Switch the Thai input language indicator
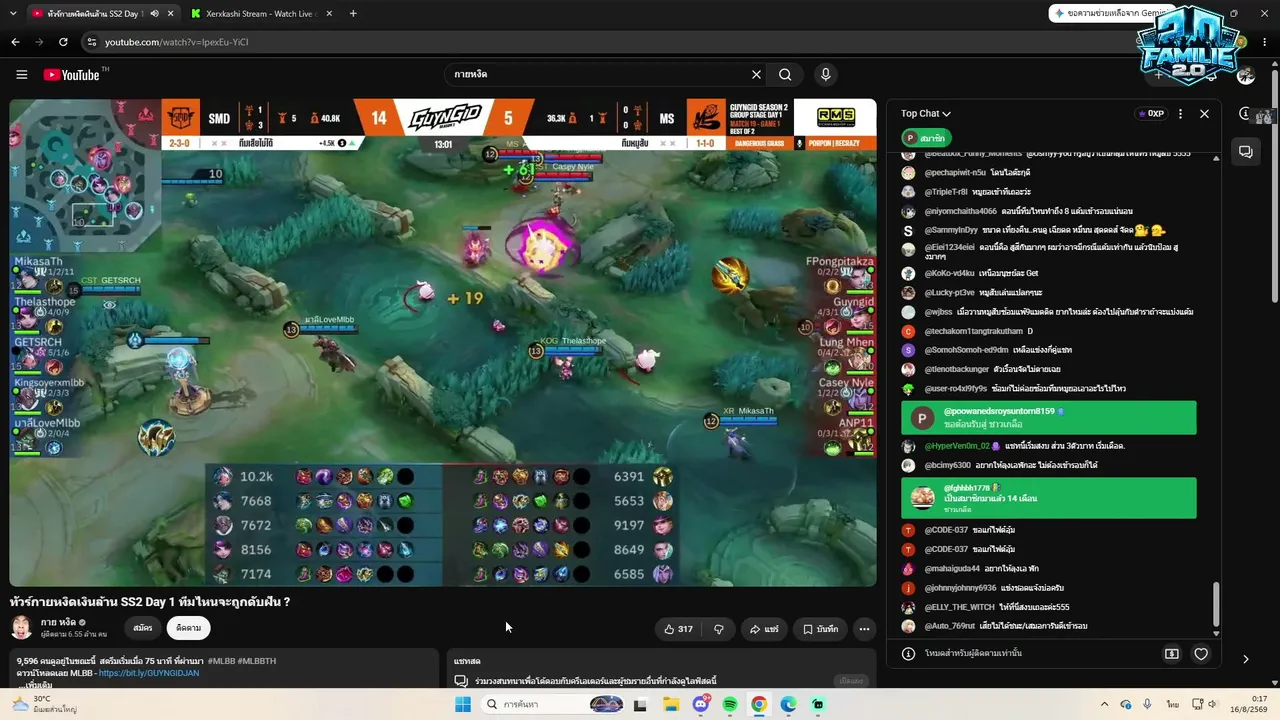 tap(1172, 704)
